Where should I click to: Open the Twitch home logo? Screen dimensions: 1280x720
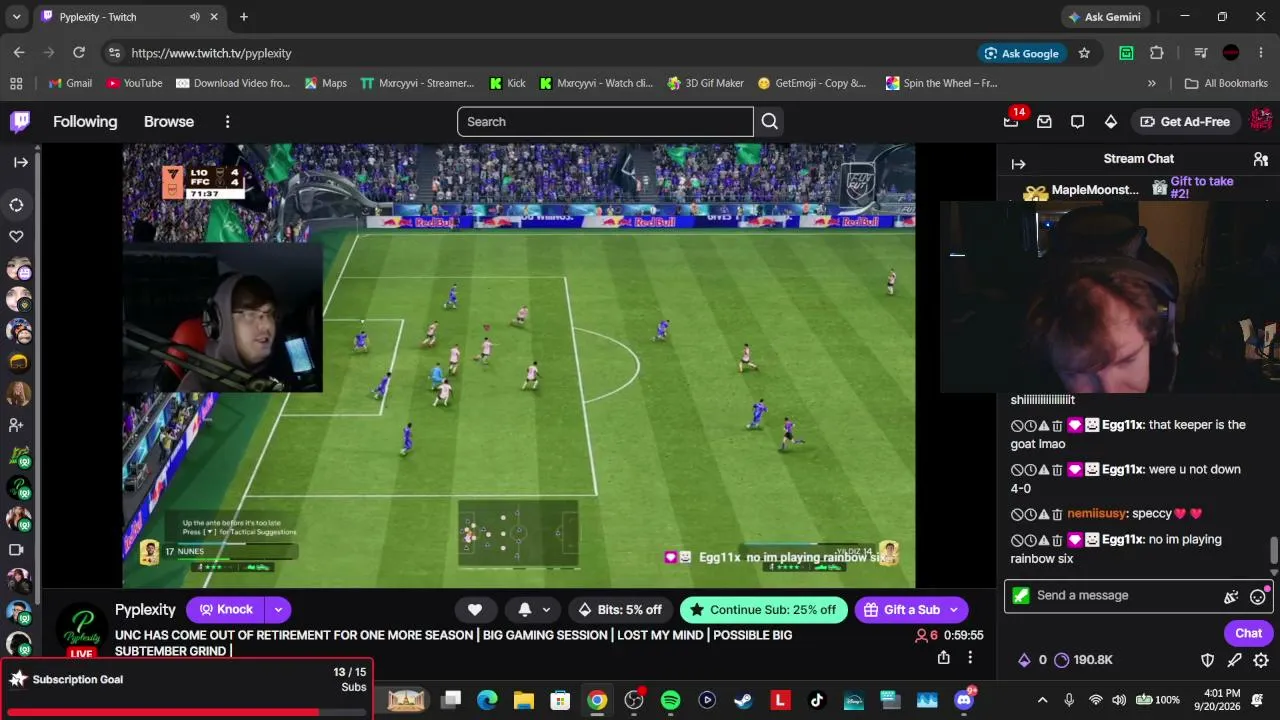point(20,122)
